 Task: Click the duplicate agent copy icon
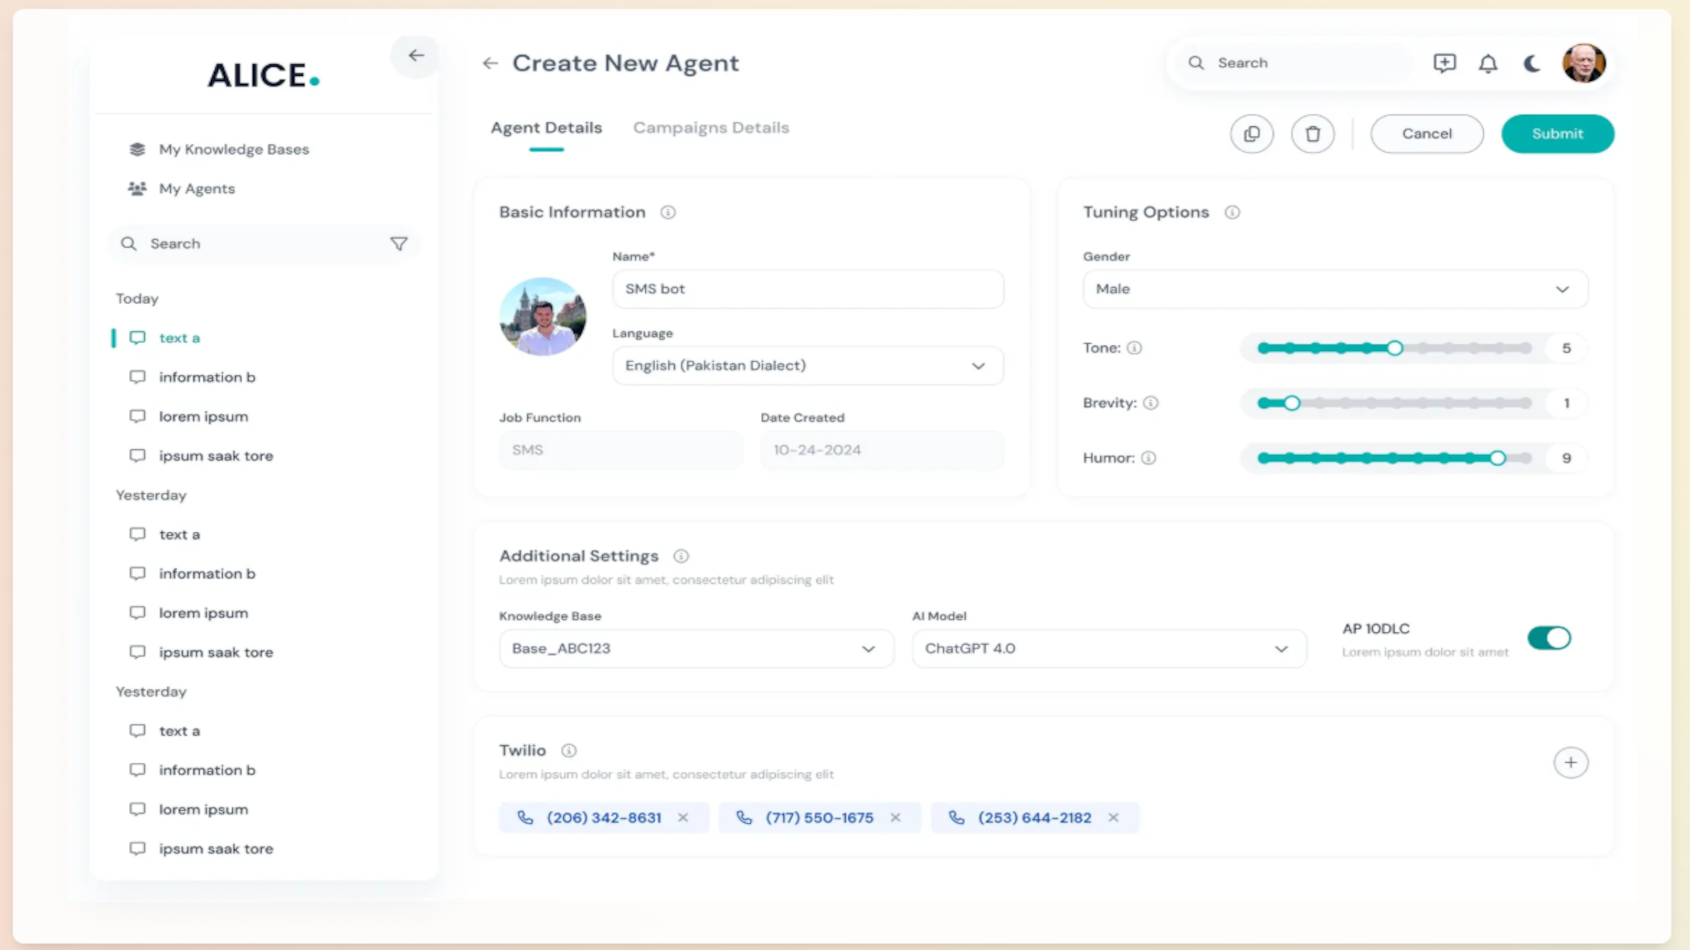[1251, 134]
